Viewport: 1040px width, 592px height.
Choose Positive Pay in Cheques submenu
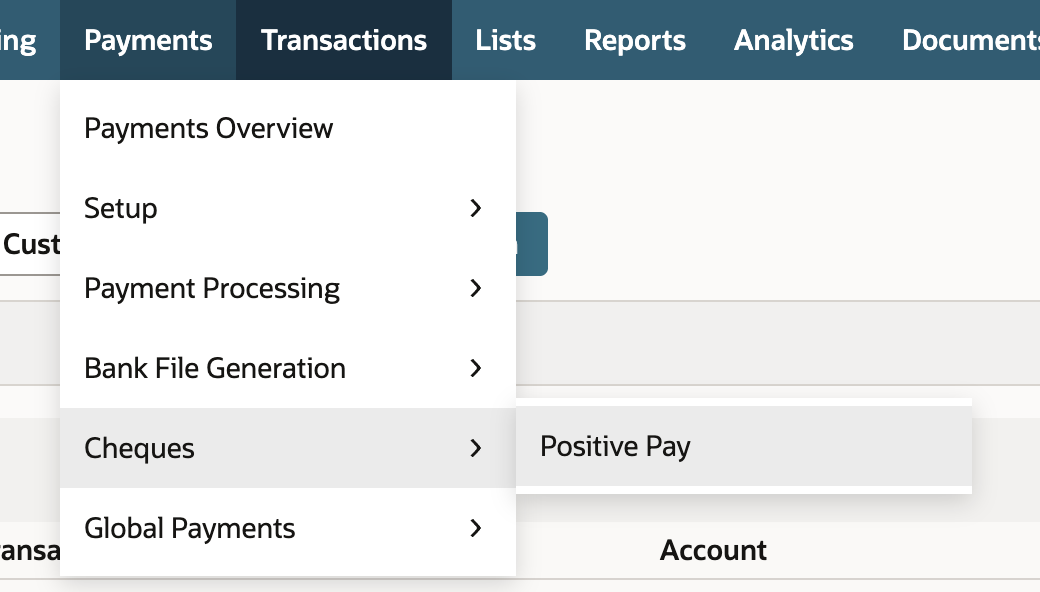pos(744,446)
